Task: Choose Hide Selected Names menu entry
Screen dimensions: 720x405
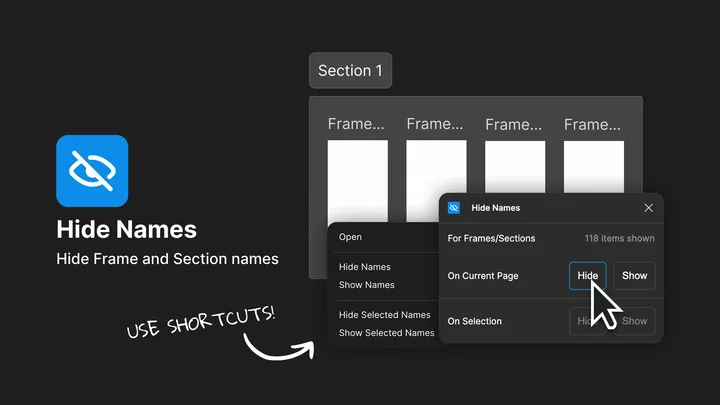Action: pos(384,315)
